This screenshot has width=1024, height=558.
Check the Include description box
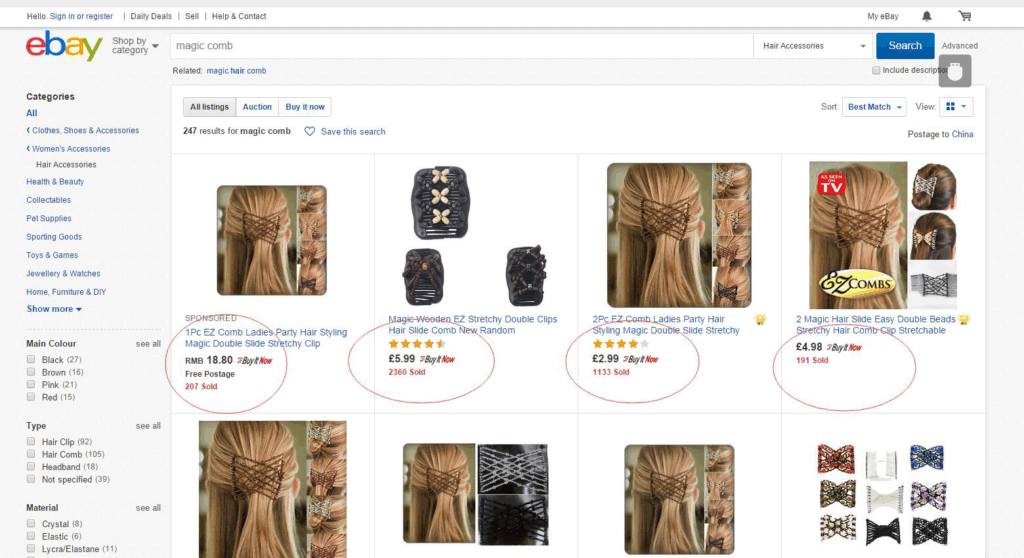[877, 71]
